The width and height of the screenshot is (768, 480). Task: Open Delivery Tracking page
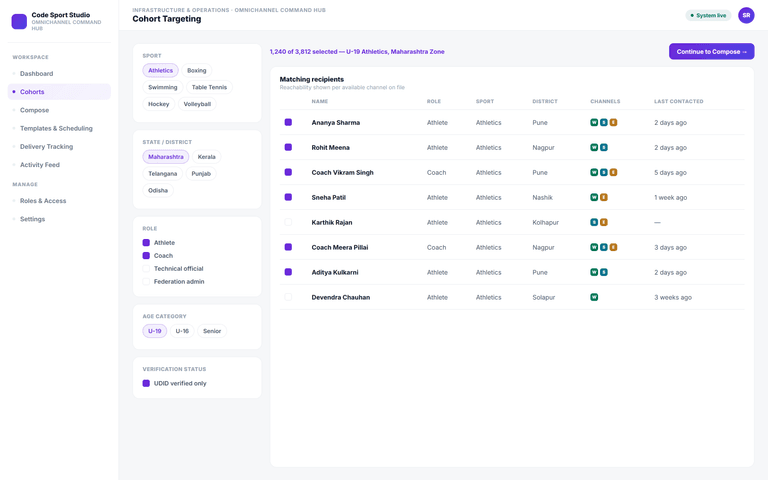click(x=59, y=146)
